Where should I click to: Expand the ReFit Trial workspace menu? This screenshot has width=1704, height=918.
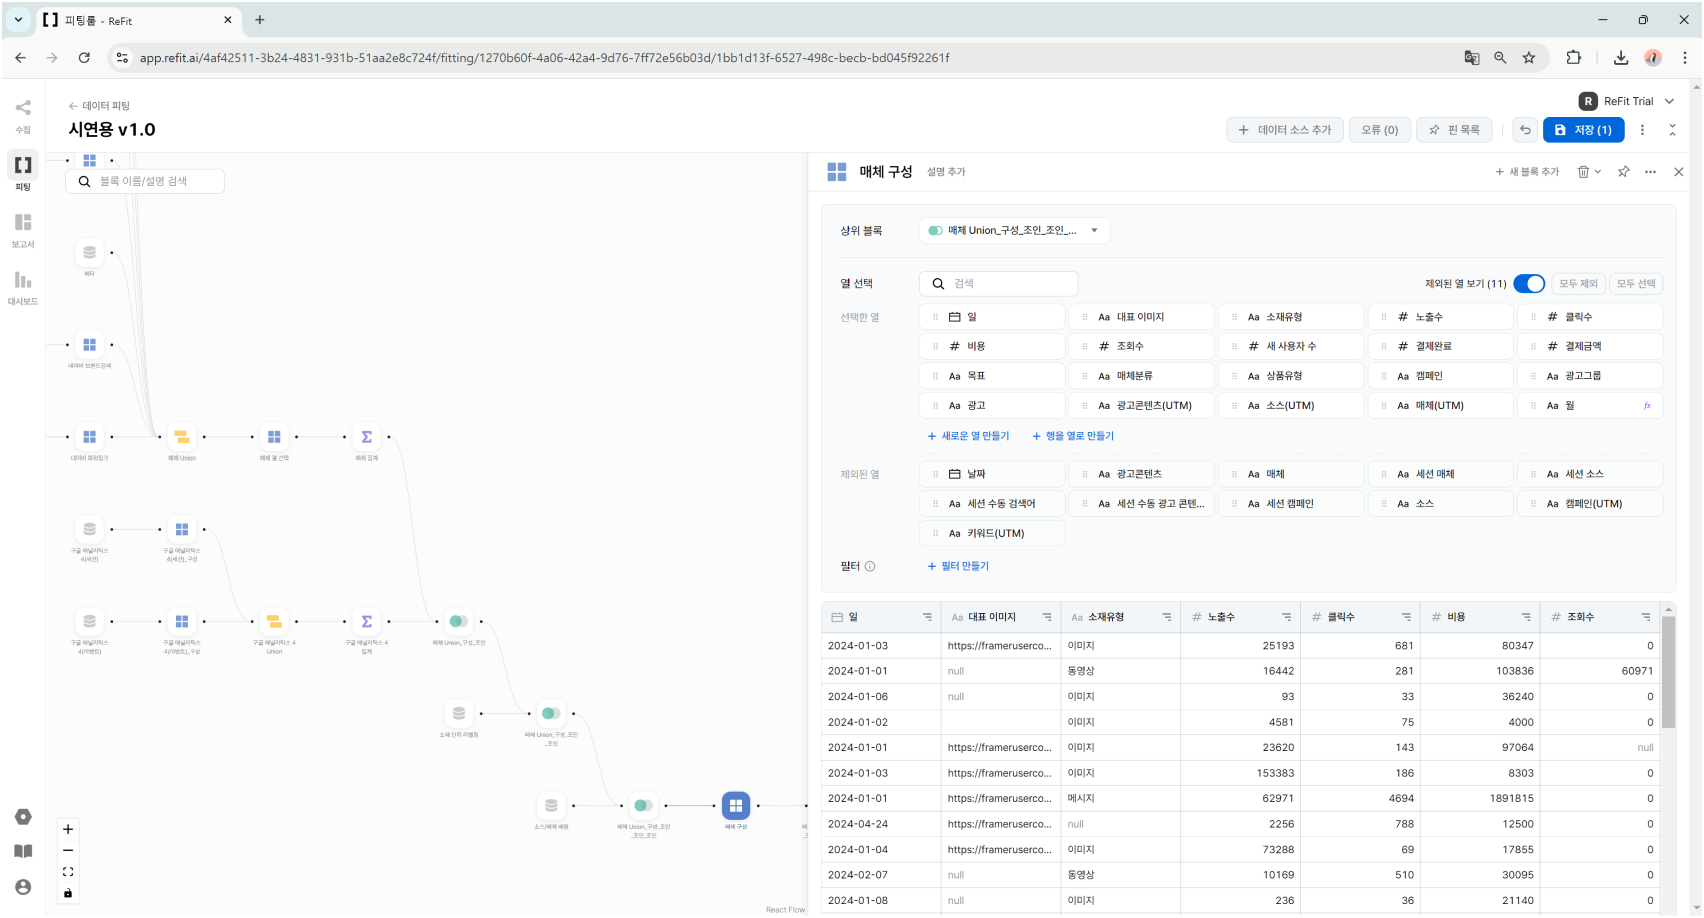1669,101
